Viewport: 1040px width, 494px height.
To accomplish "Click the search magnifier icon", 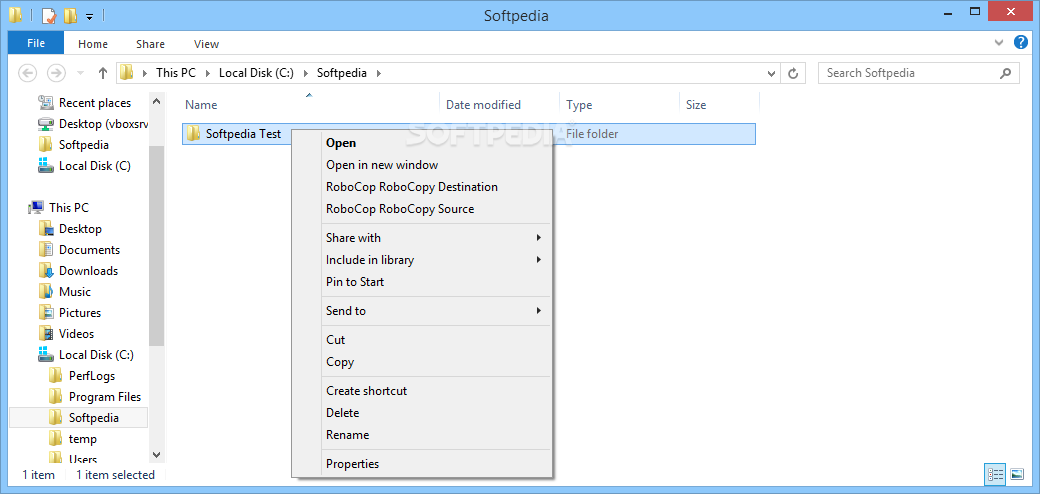I will pos(1006,73).
